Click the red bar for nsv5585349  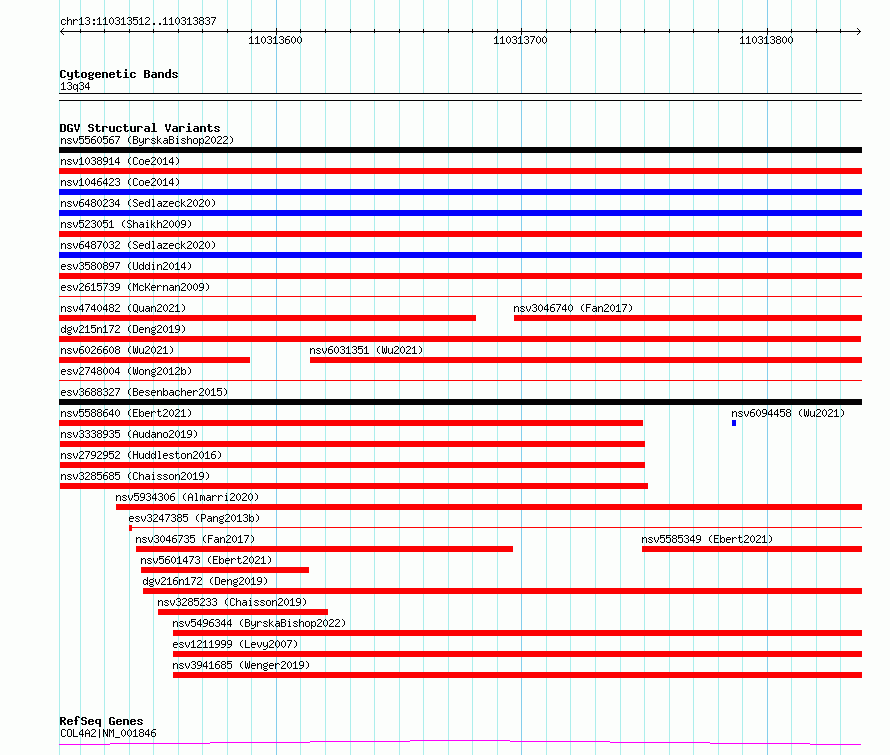pyautogui.click(x=752, y=549)
